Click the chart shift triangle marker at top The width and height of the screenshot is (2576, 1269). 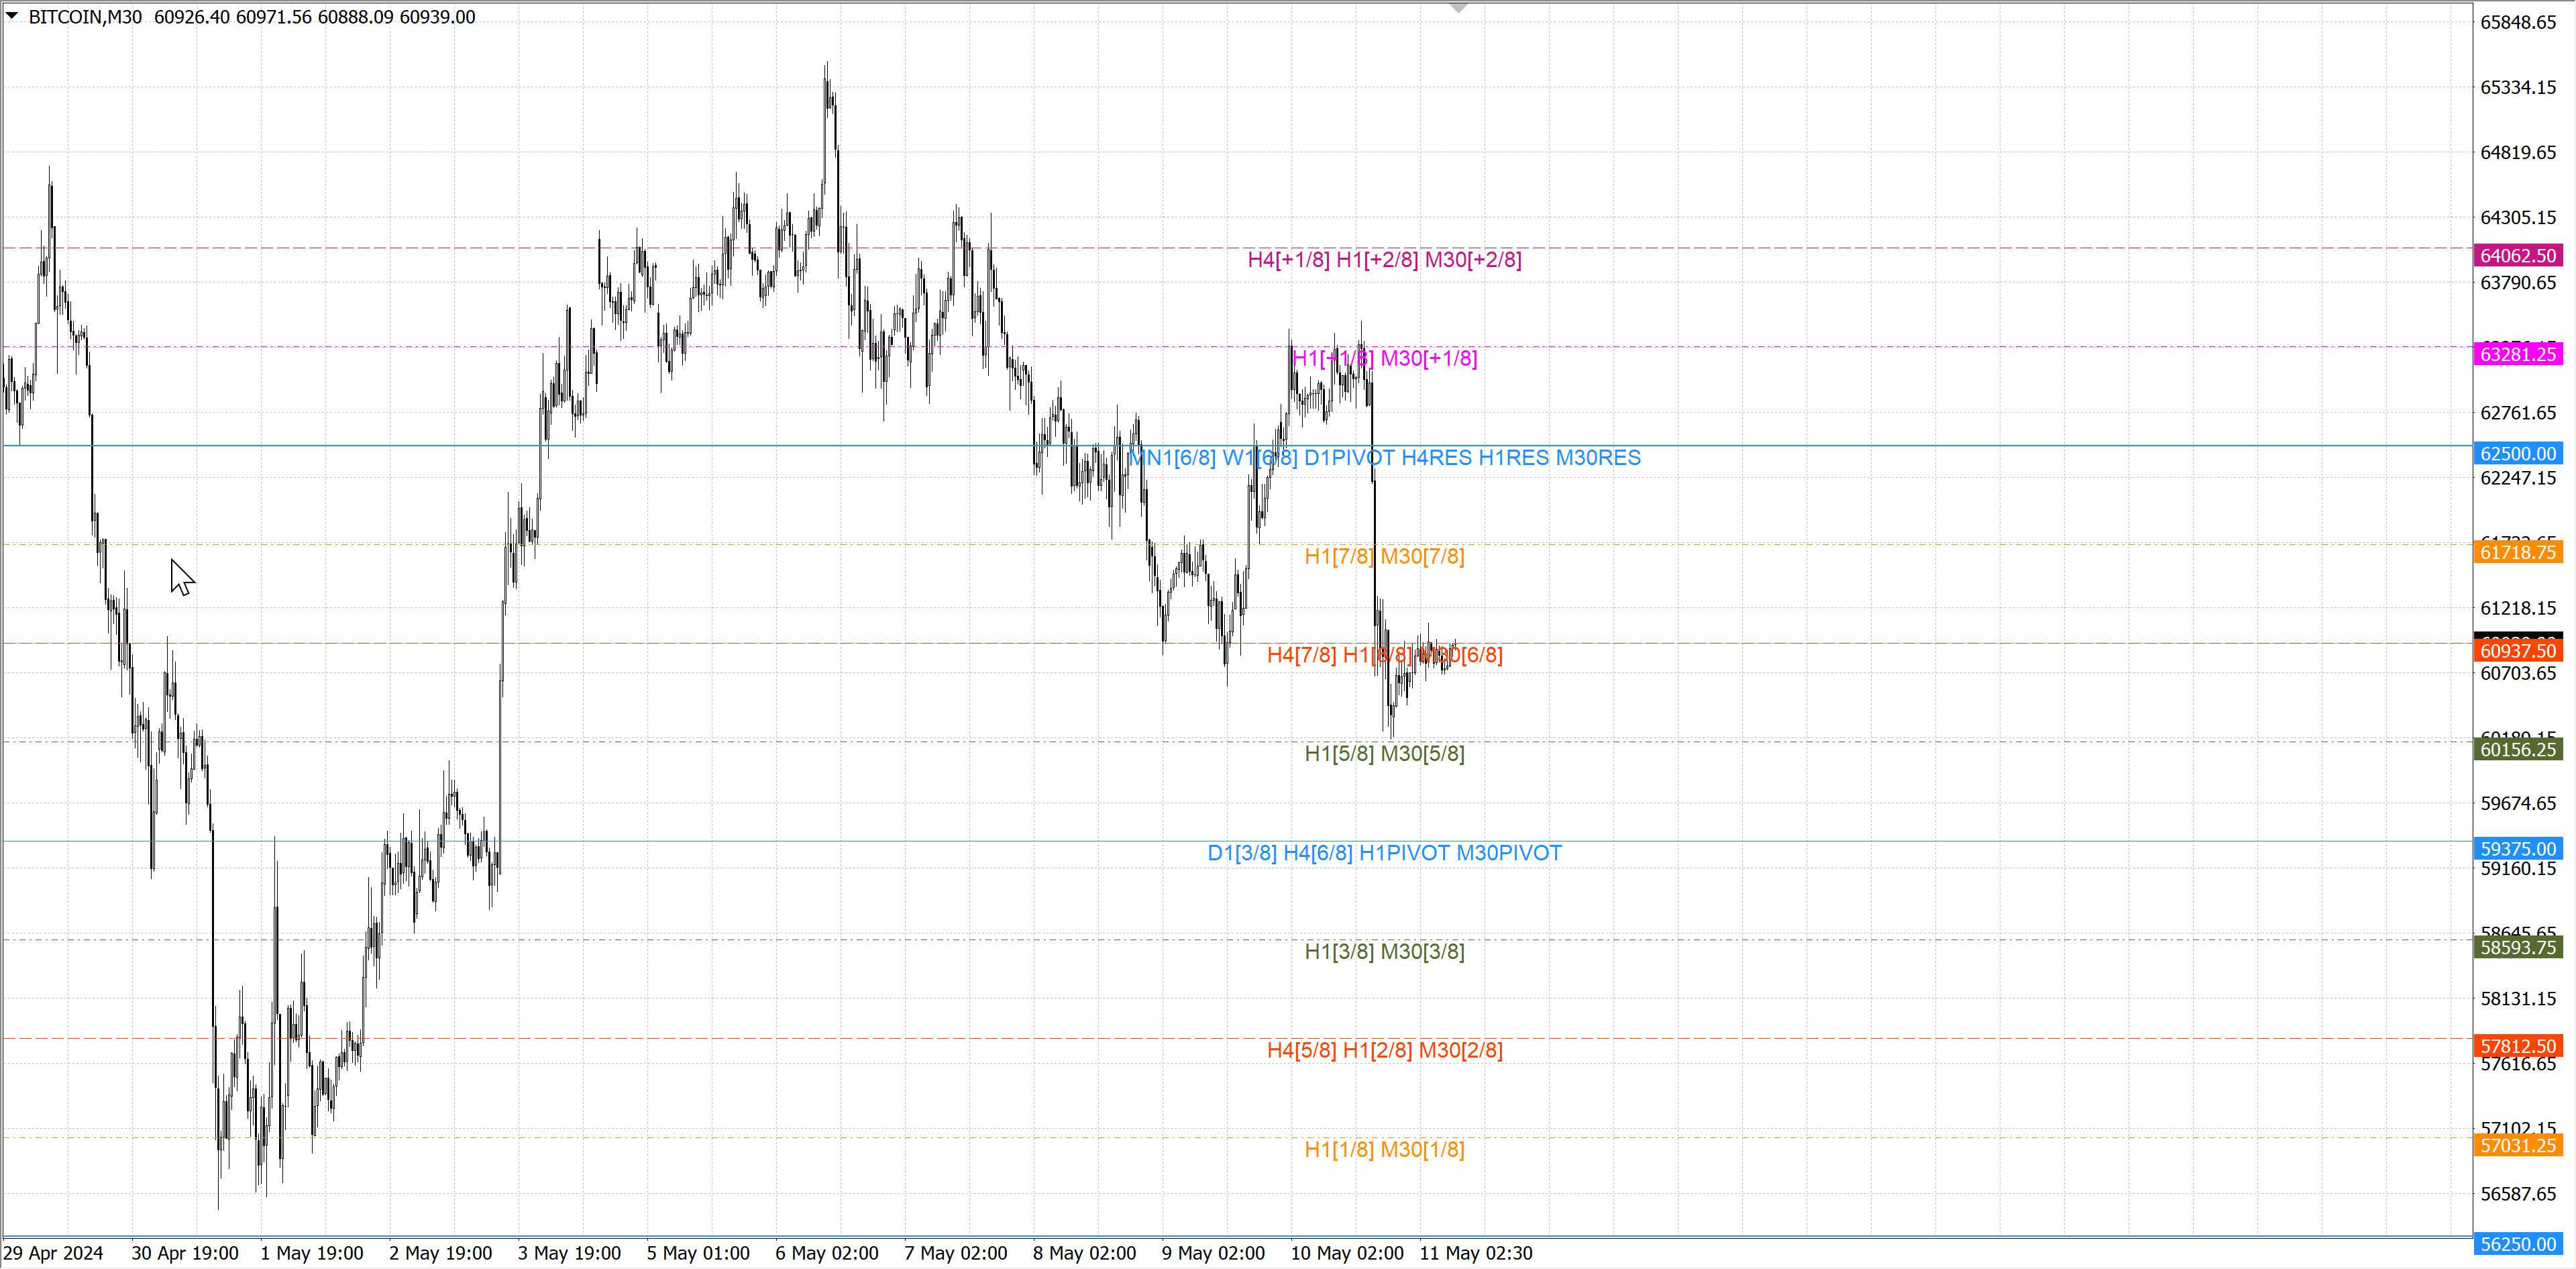(1459, 8)
